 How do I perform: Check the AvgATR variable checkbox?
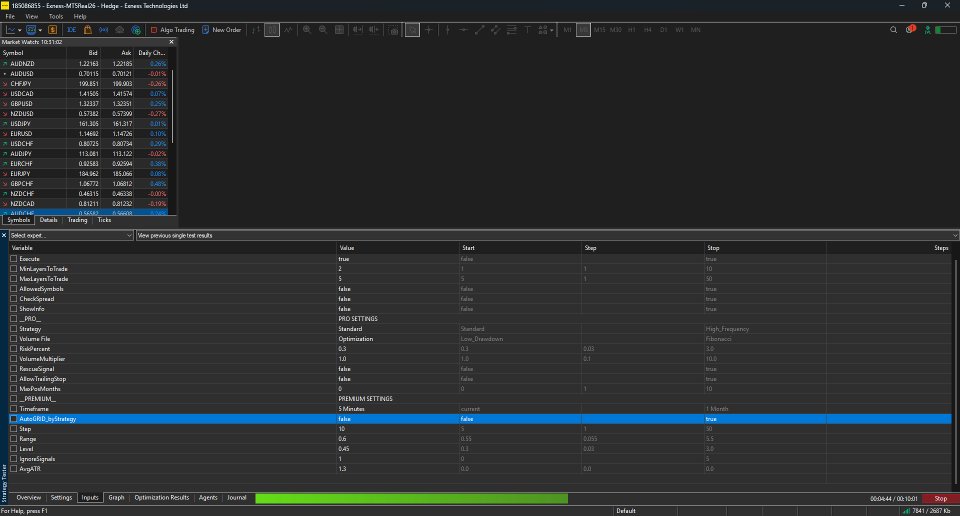(13, 469)
